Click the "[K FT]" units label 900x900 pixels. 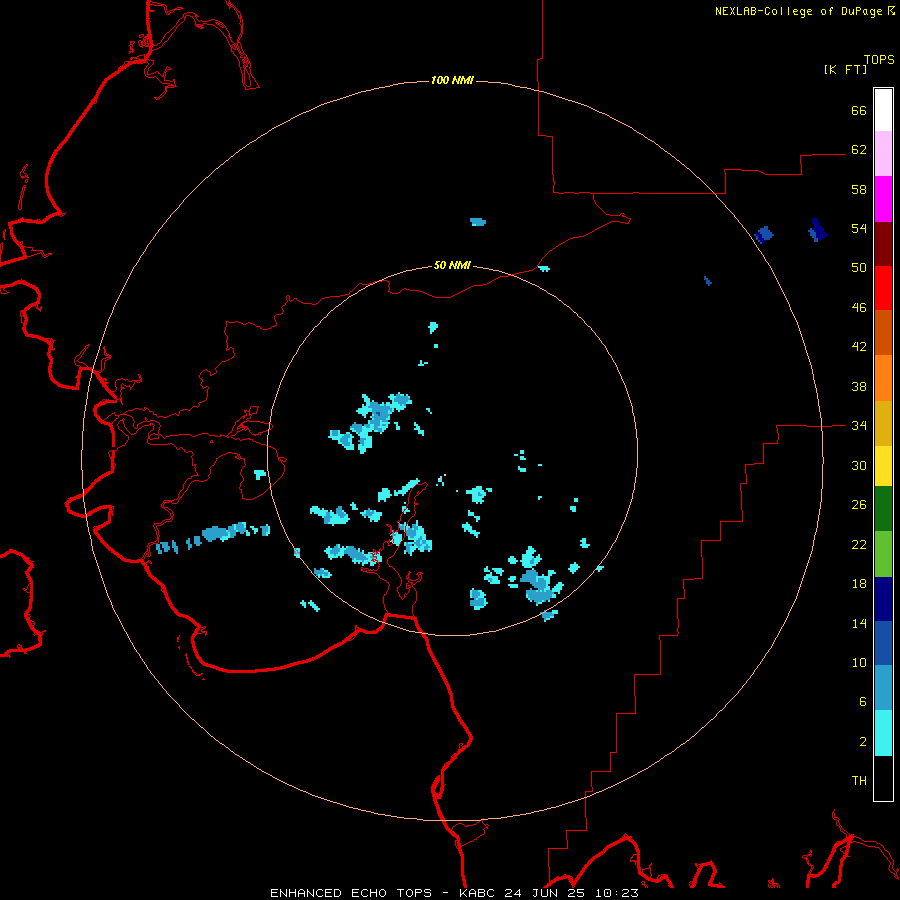coord(845,69)
